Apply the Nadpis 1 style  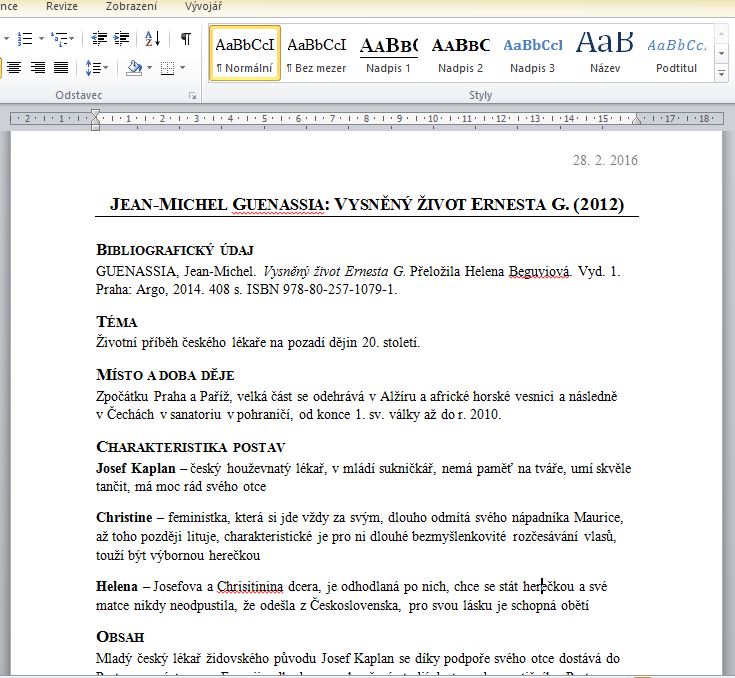(389, 53)
